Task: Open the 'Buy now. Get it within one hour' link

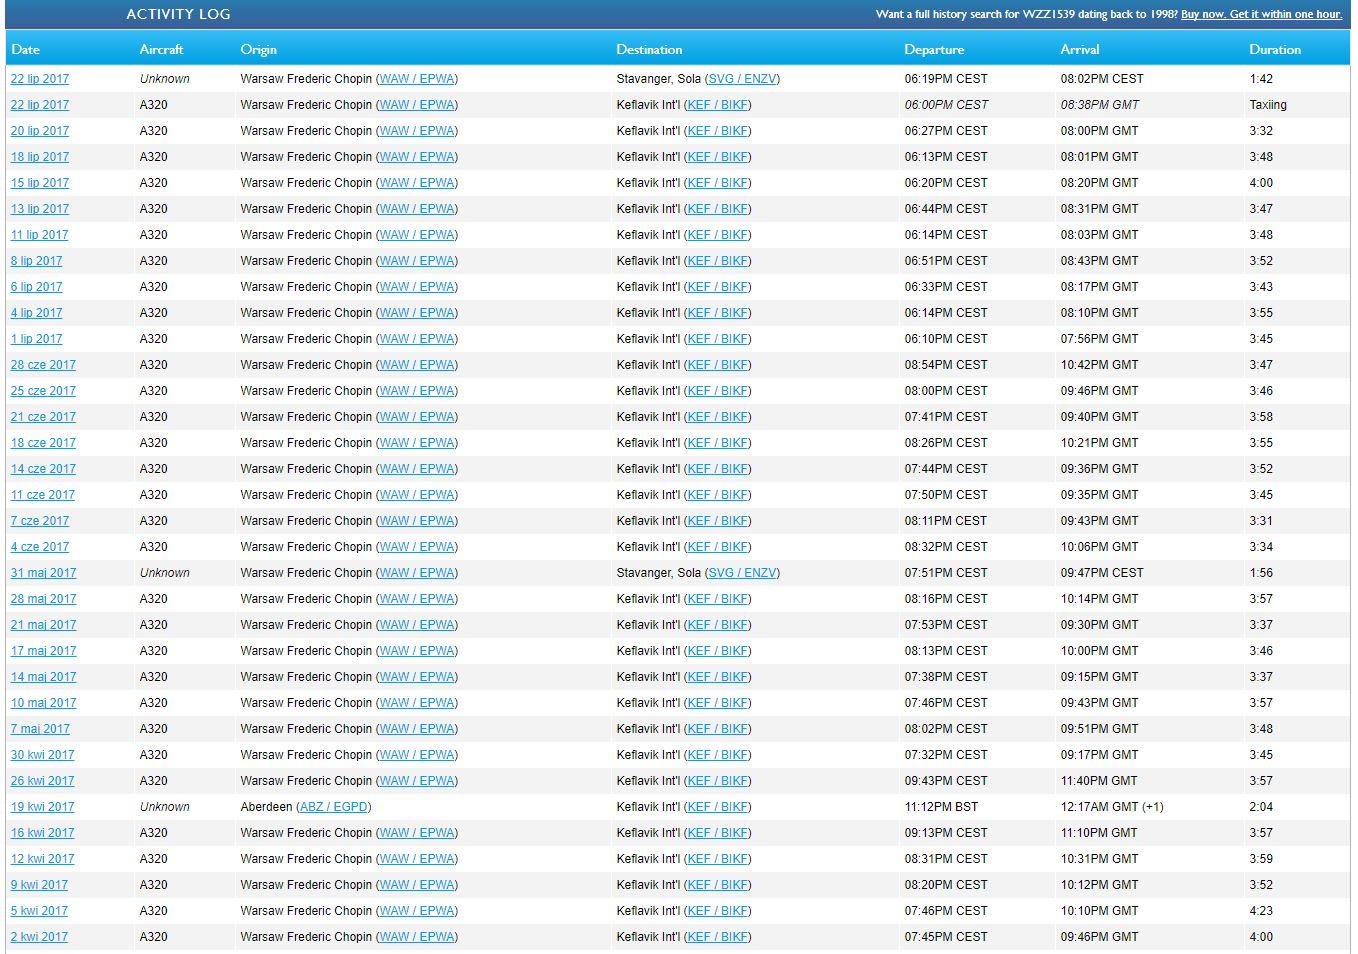Action: (1261, 14)
